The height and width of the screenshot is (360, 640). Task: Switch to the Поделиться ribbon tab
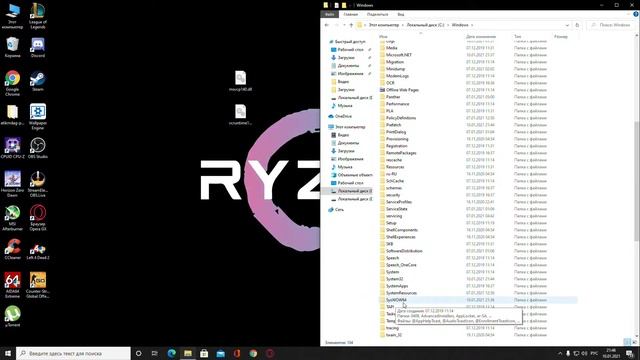[378, 14]
